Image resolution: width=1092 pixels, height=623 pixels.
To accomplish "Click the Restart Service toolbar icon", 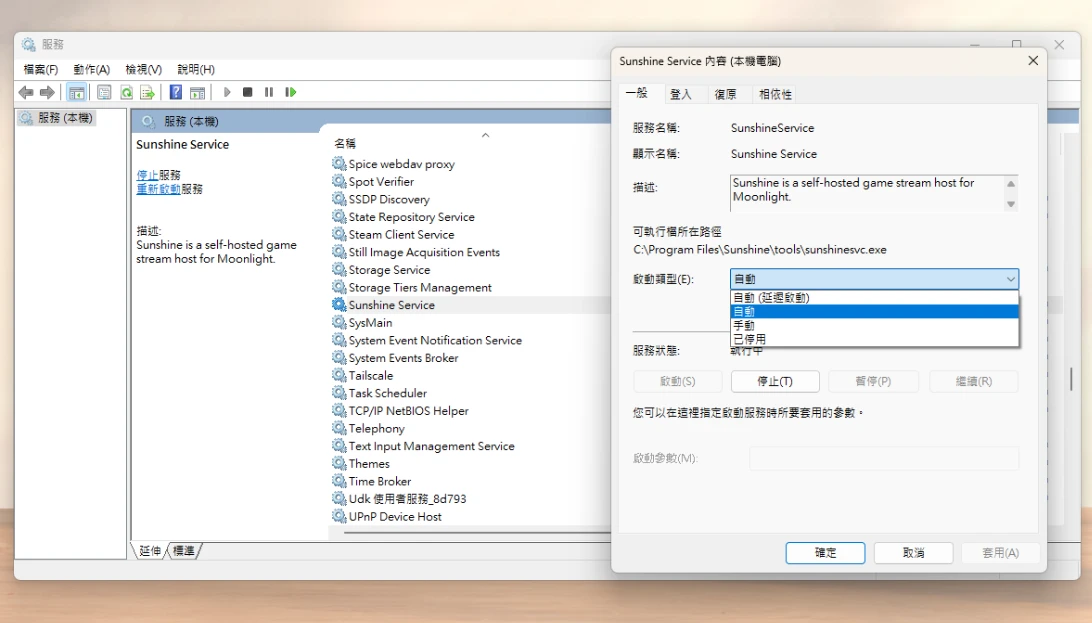I will [x=290, y=92].
